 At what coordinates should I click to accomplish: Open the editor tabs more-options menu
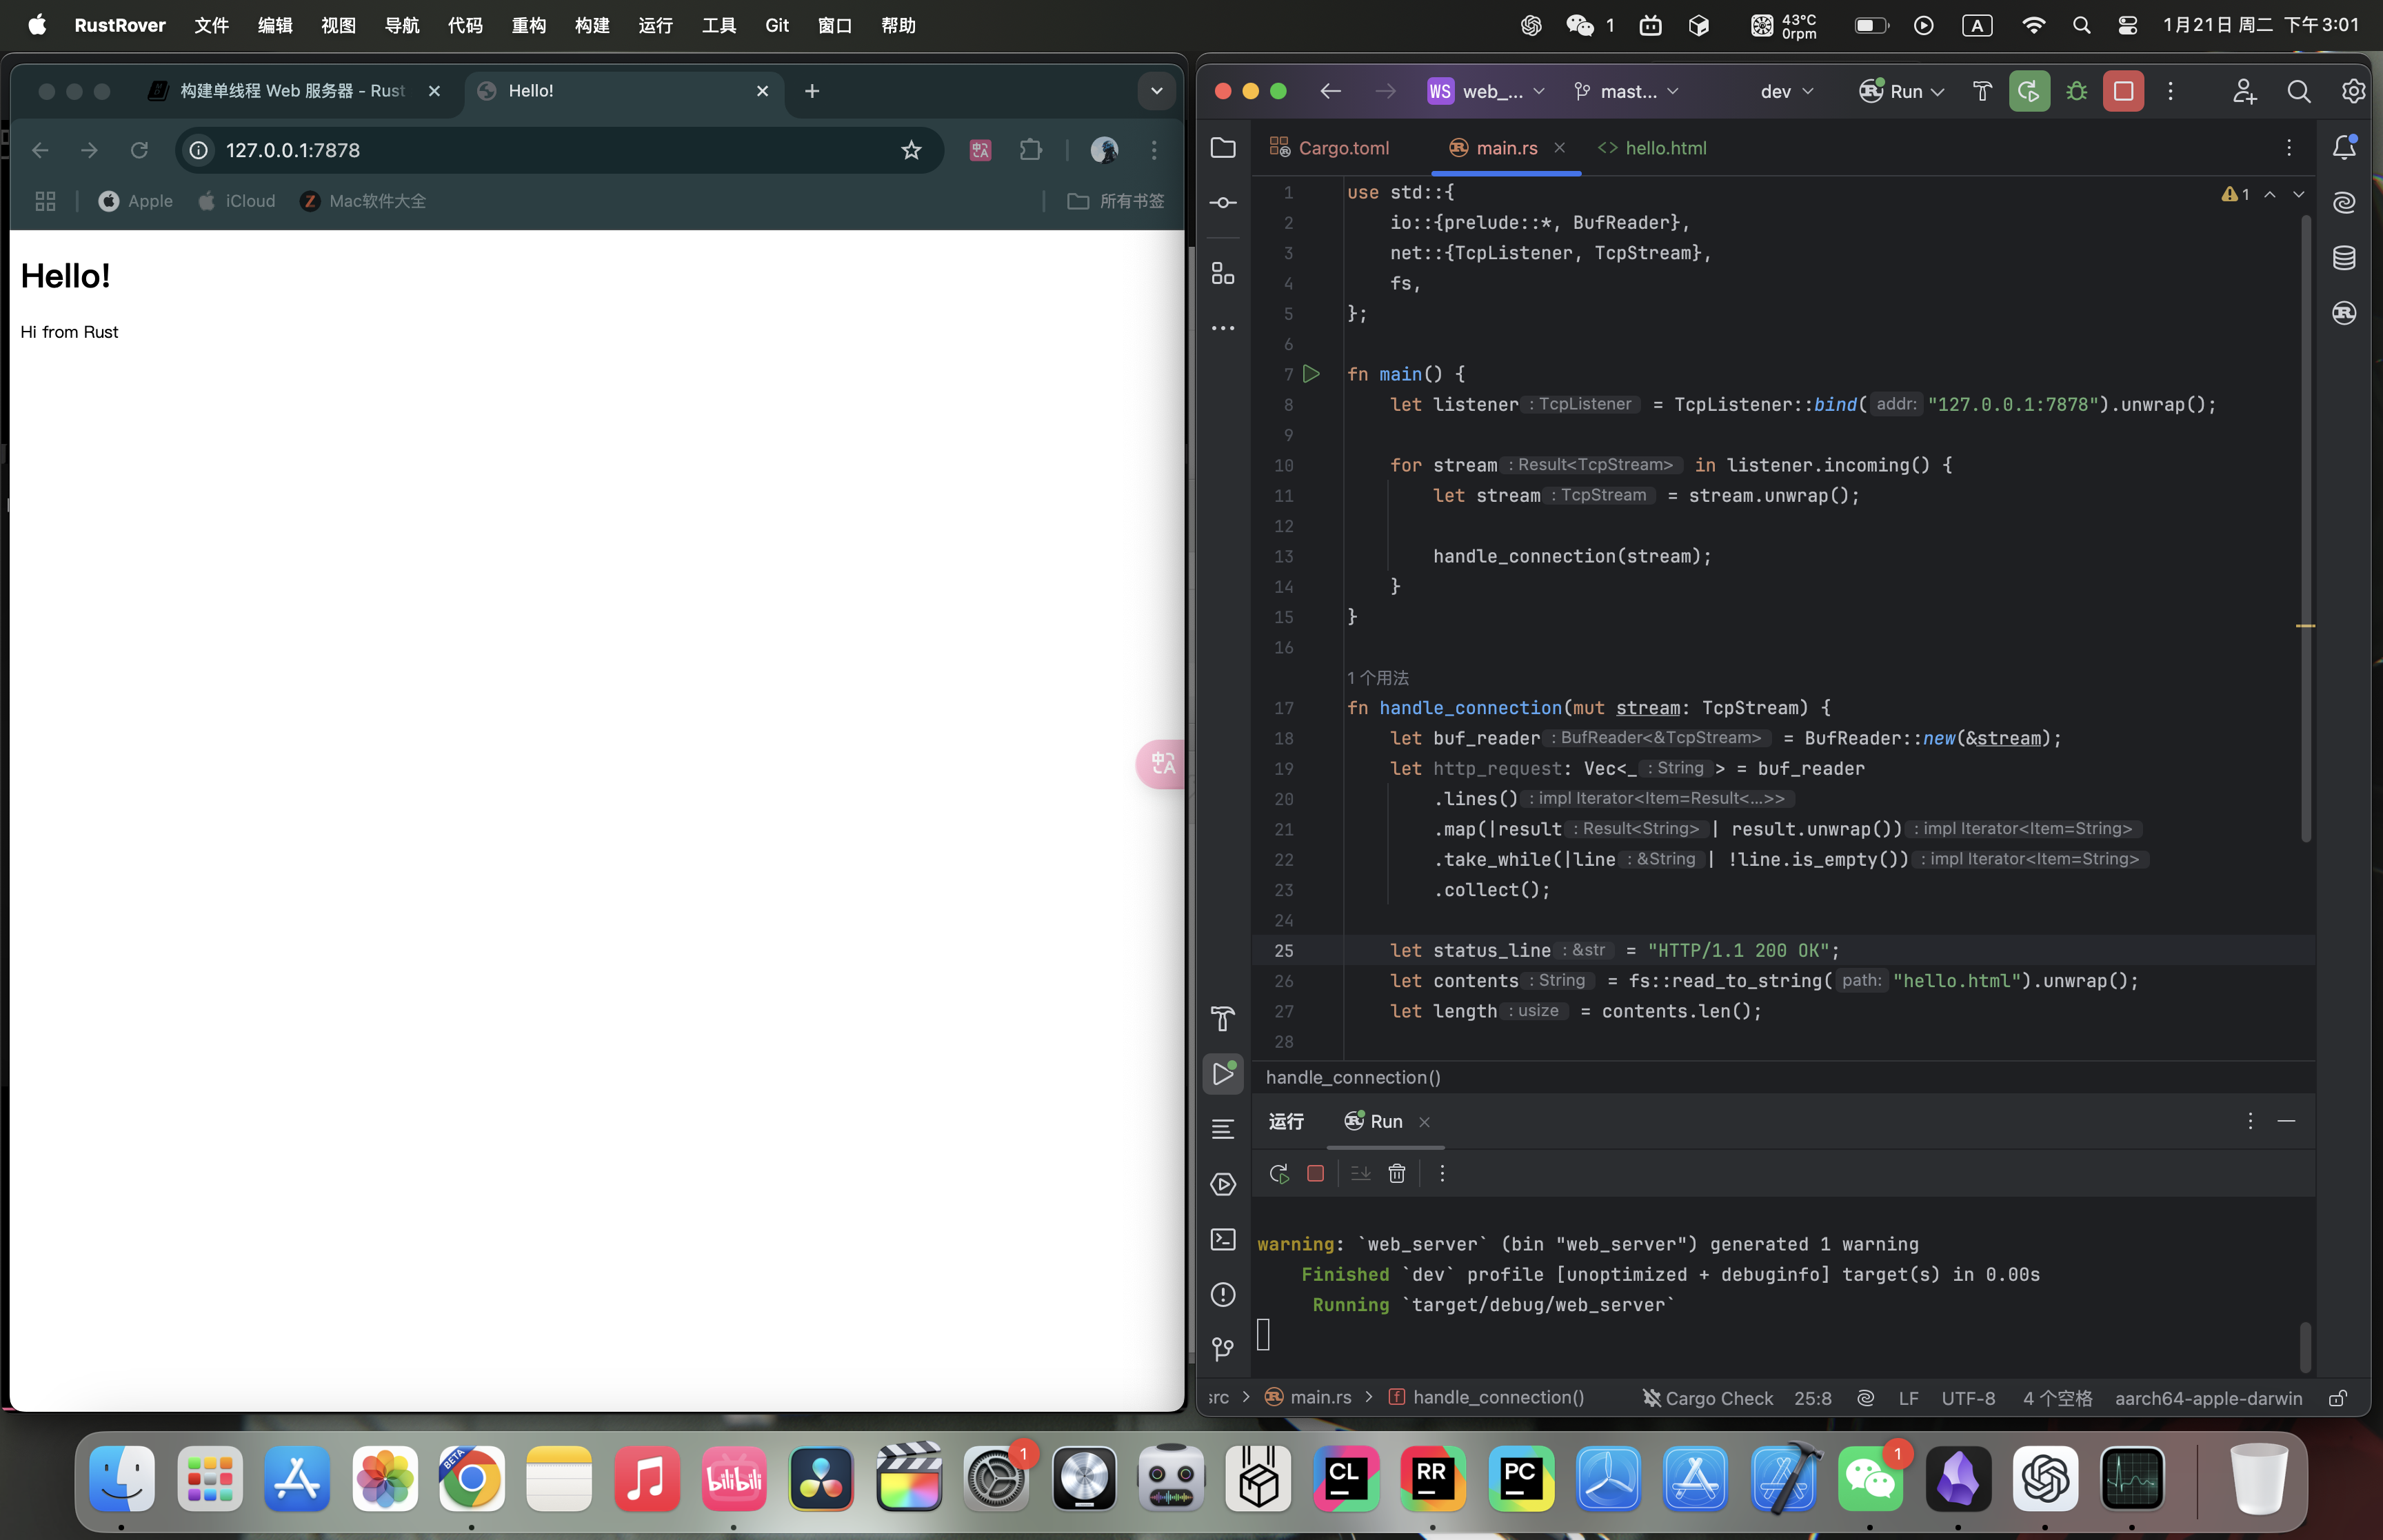(2288, 148)
